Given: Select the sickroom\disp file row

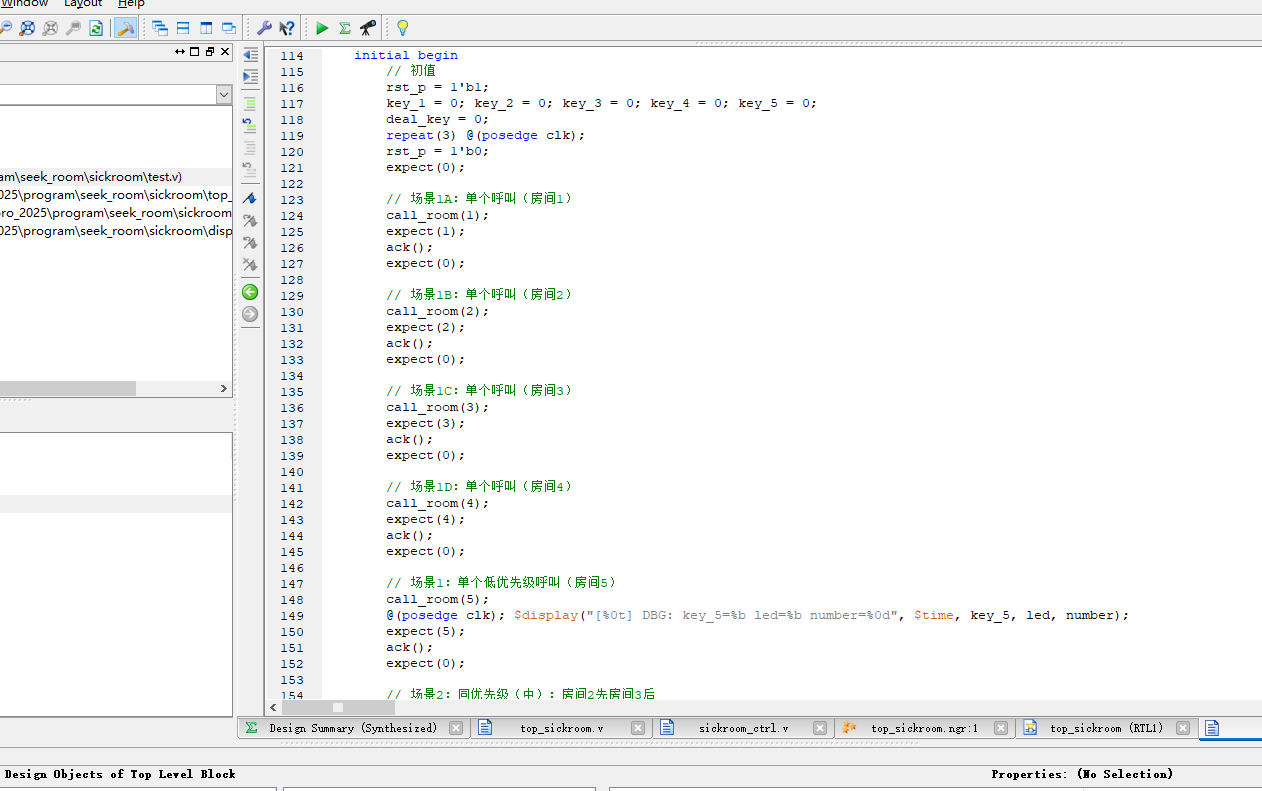Looking at the screenshot, I should coord(116,231).
